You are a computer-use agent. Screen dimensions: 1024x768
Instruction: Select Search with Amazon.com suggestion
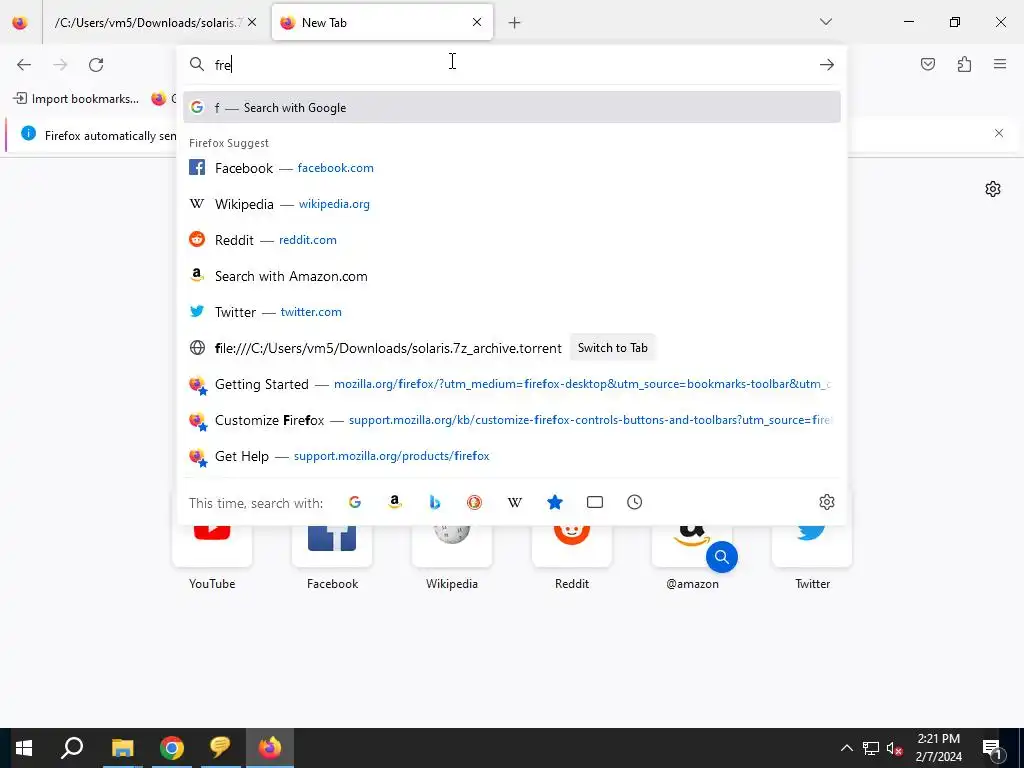pyautogui.click(x=512, y=276)
